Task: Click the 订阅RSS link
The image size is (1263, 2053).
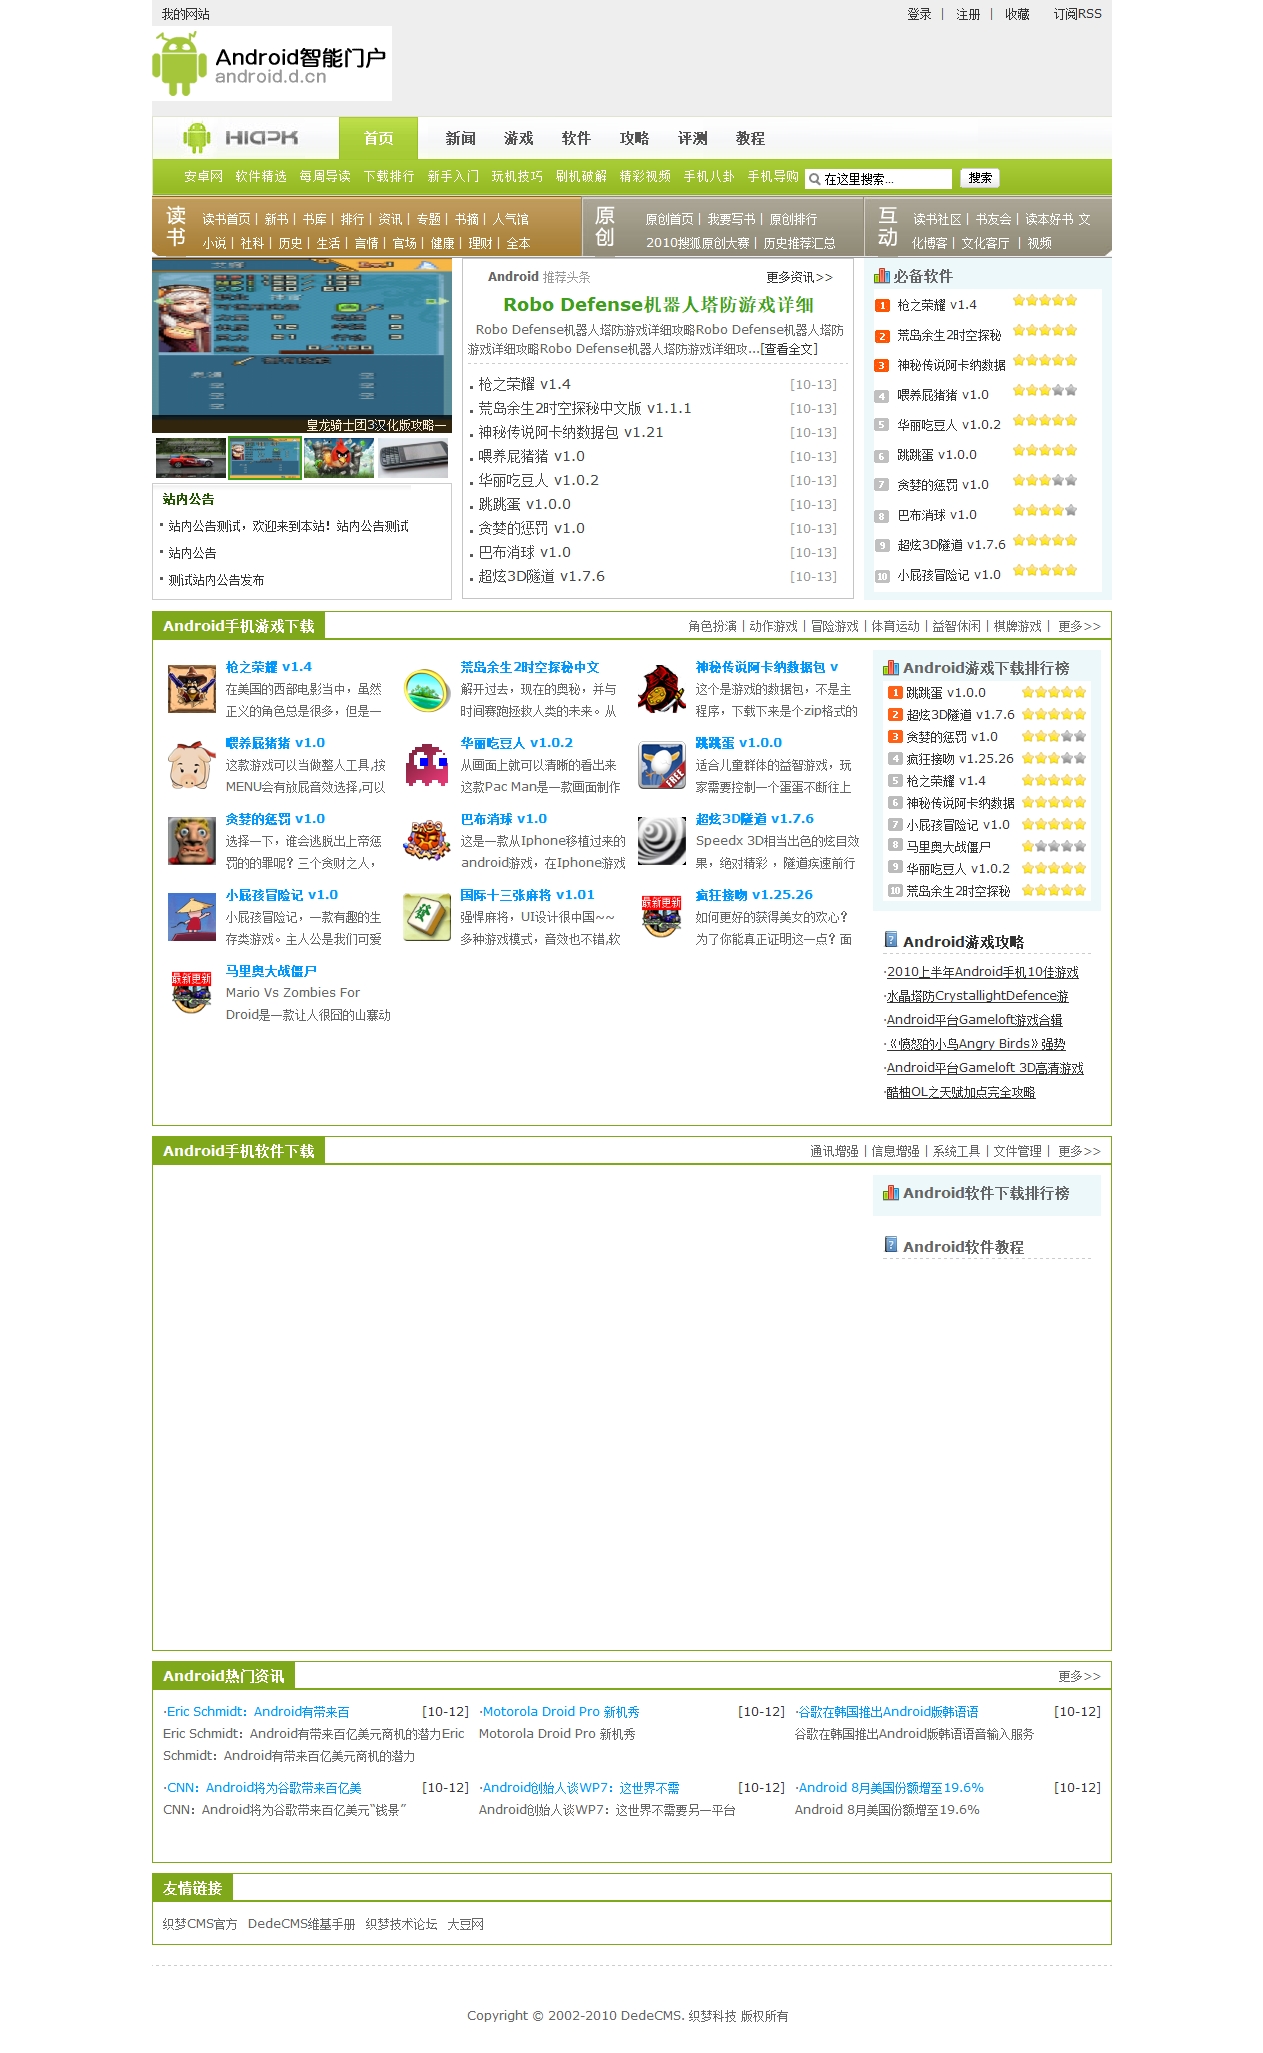Action: 1077,14
